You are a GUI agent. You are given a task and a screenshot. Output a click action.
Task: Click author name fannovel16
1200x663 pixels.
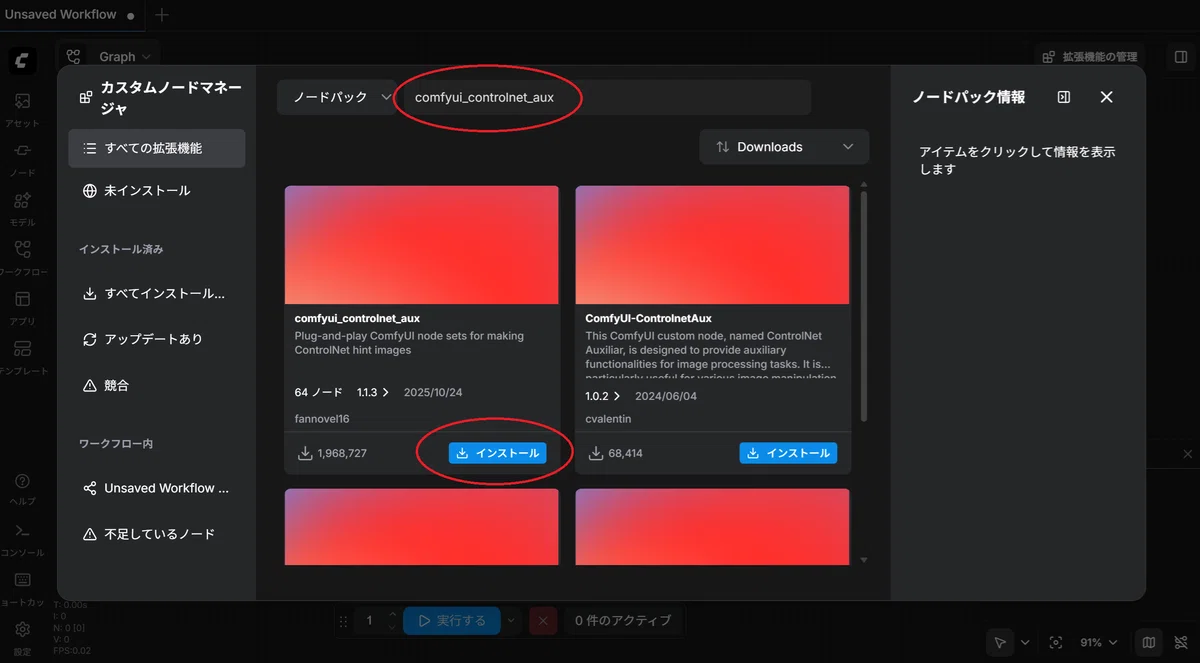322,418
